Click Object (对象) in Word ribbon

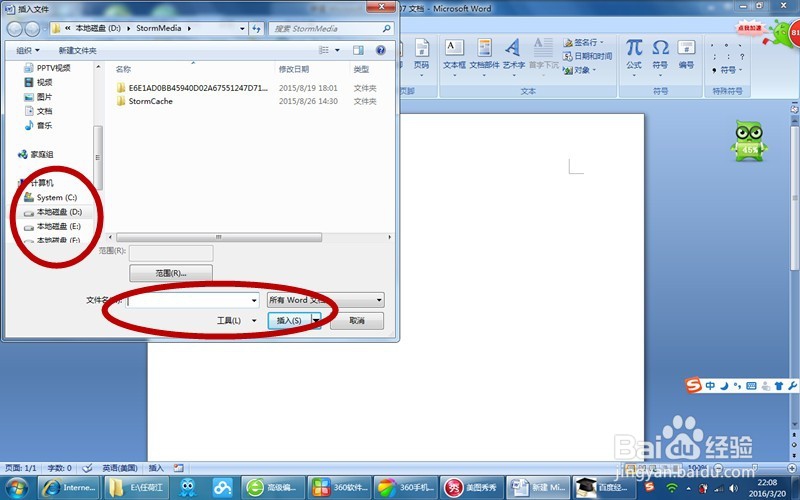click(x=580, y=70)
